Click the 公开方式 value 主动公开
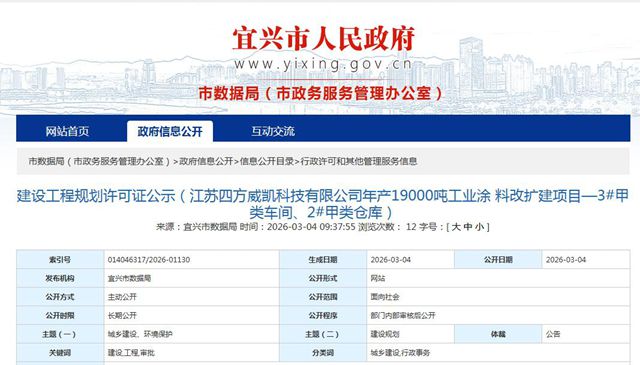This screenshot has width=640, height=365. [122, 297]
